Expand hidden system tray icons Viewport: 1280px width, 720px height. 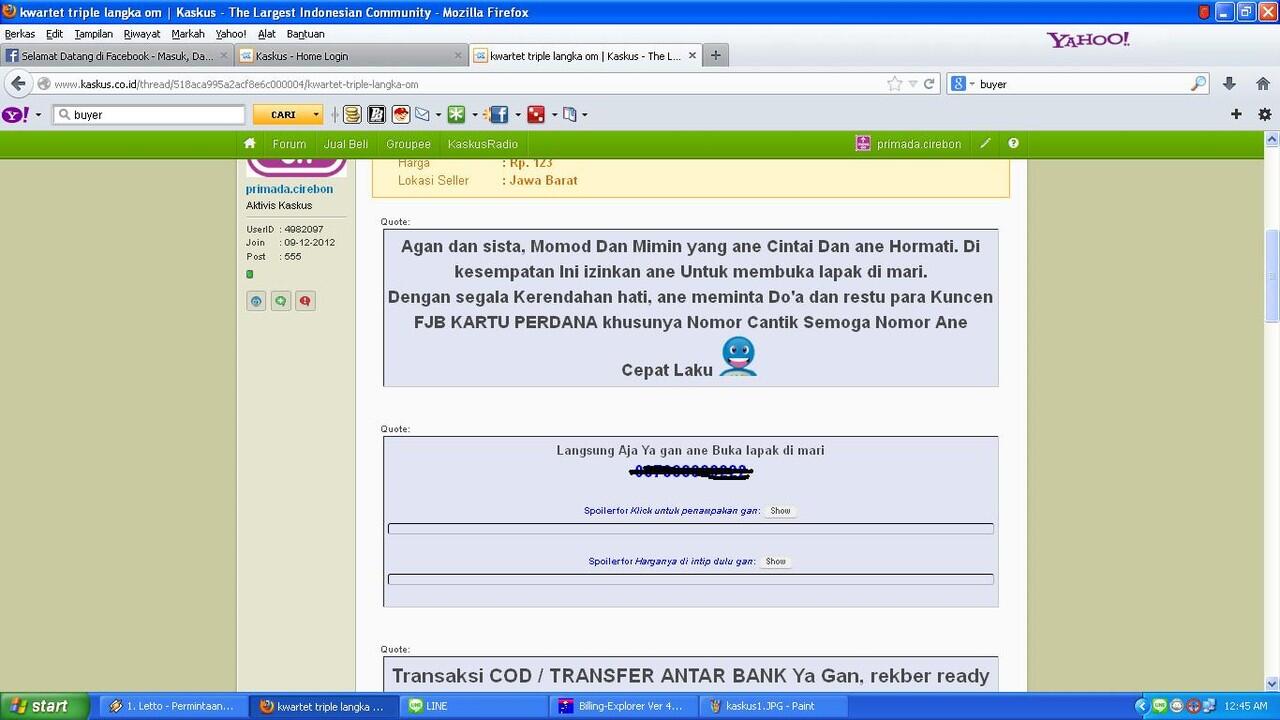tap(1141, 706)
